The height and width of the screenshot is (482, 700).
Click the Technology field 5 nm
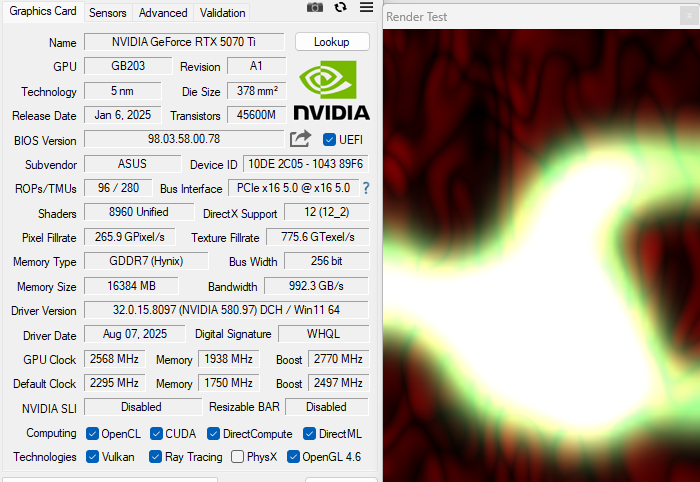pyautogui.click(x=122, y=91)
